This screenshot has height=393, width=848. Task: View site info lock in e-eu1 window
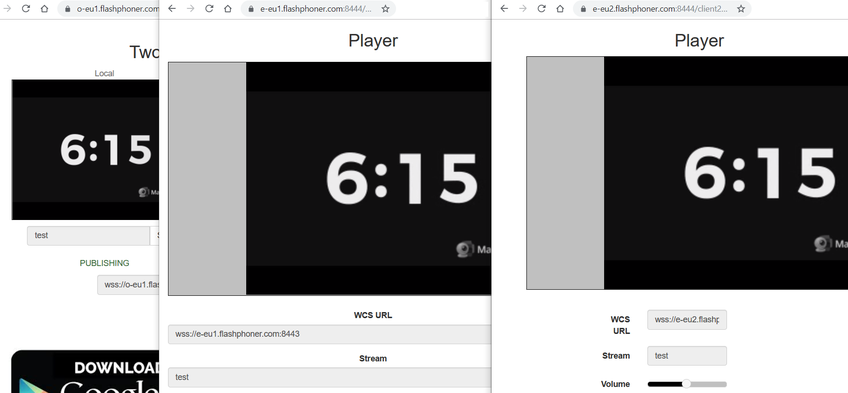pos(251,9)
